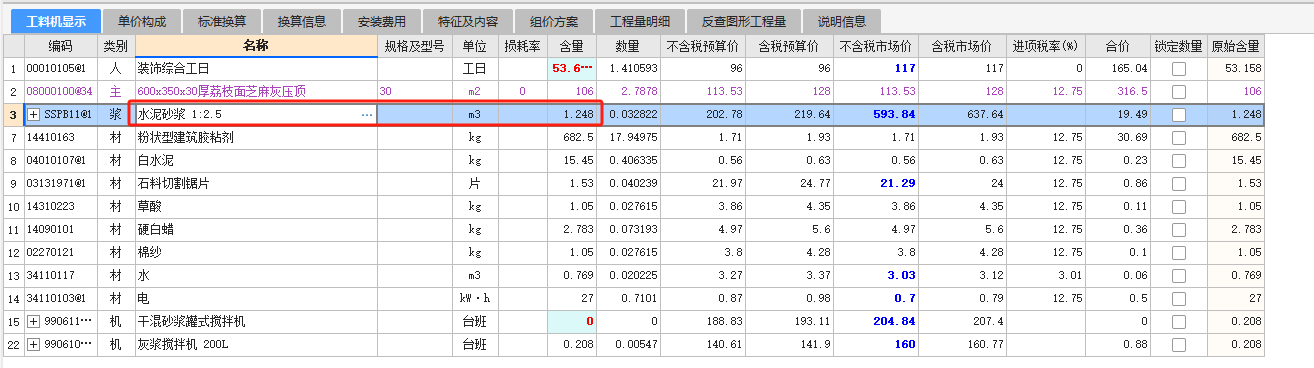
Task: Click code cell 34110117
Action: pos(61,275)
